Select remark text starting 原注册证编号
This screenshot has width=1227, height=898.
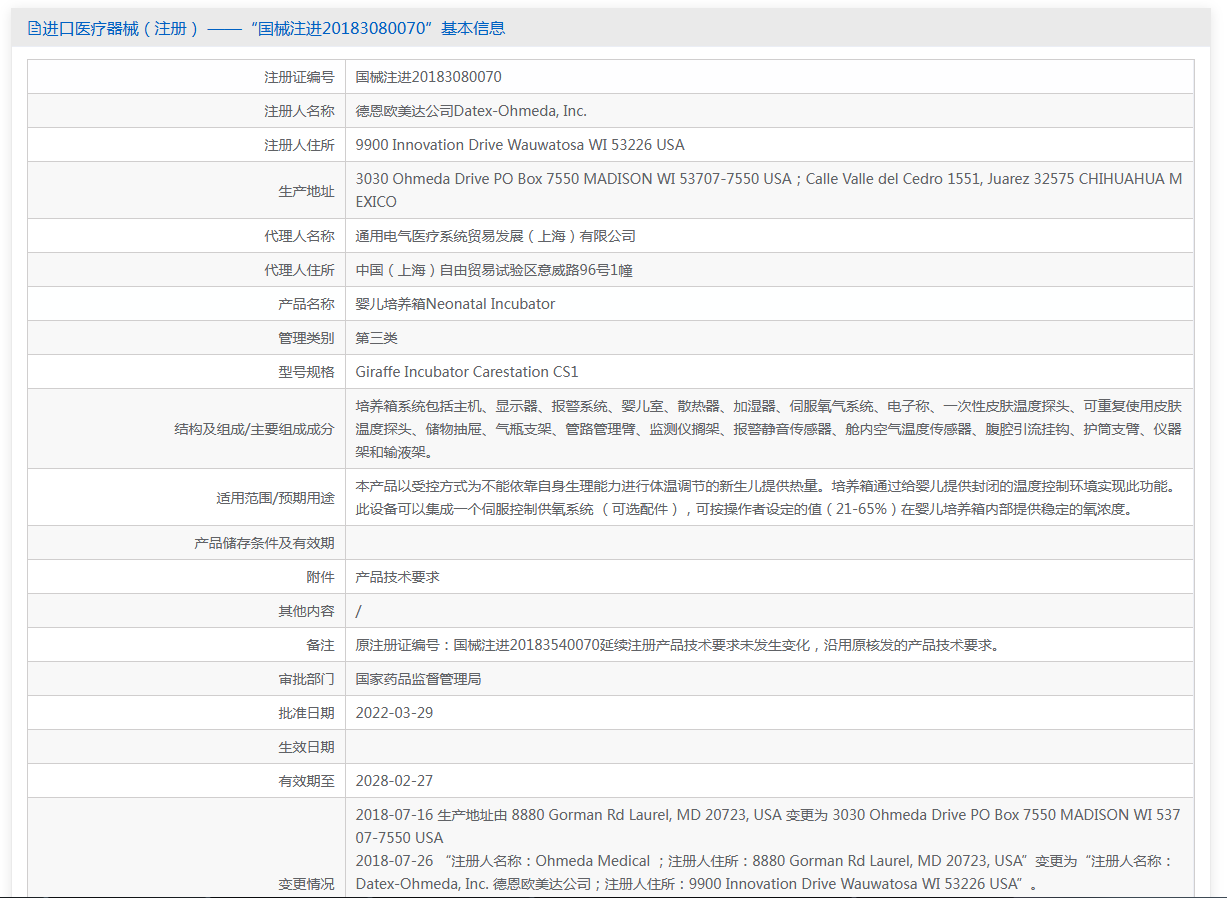click(x=677, y=645)
